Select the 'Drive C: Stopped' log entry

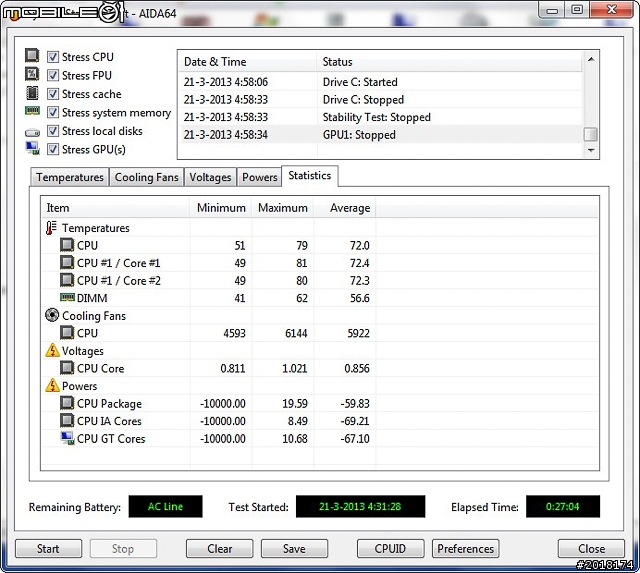point(380,100)
